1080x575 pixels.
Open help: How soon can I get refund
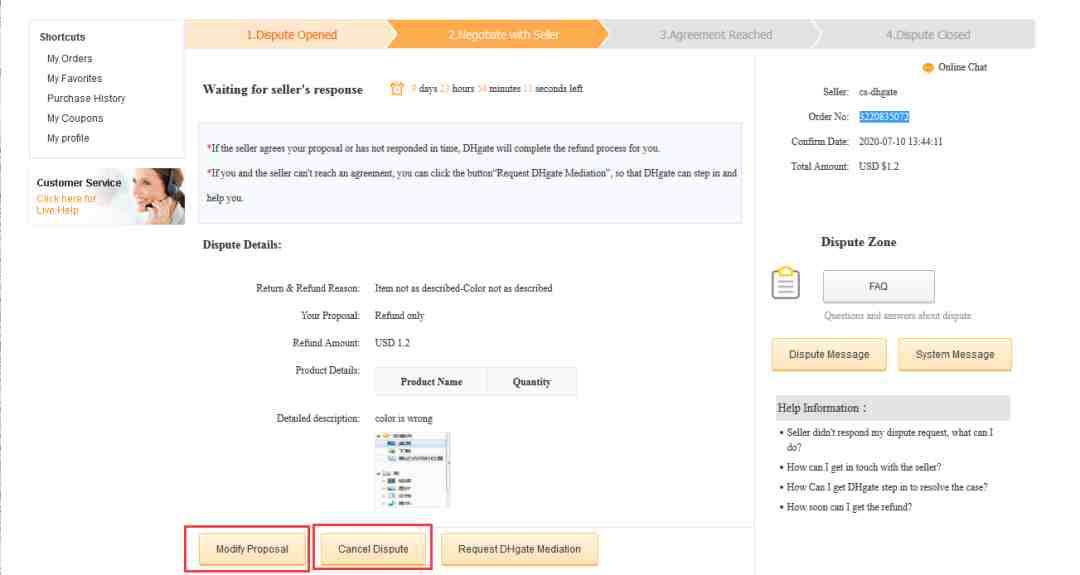[x=849, y=508]
